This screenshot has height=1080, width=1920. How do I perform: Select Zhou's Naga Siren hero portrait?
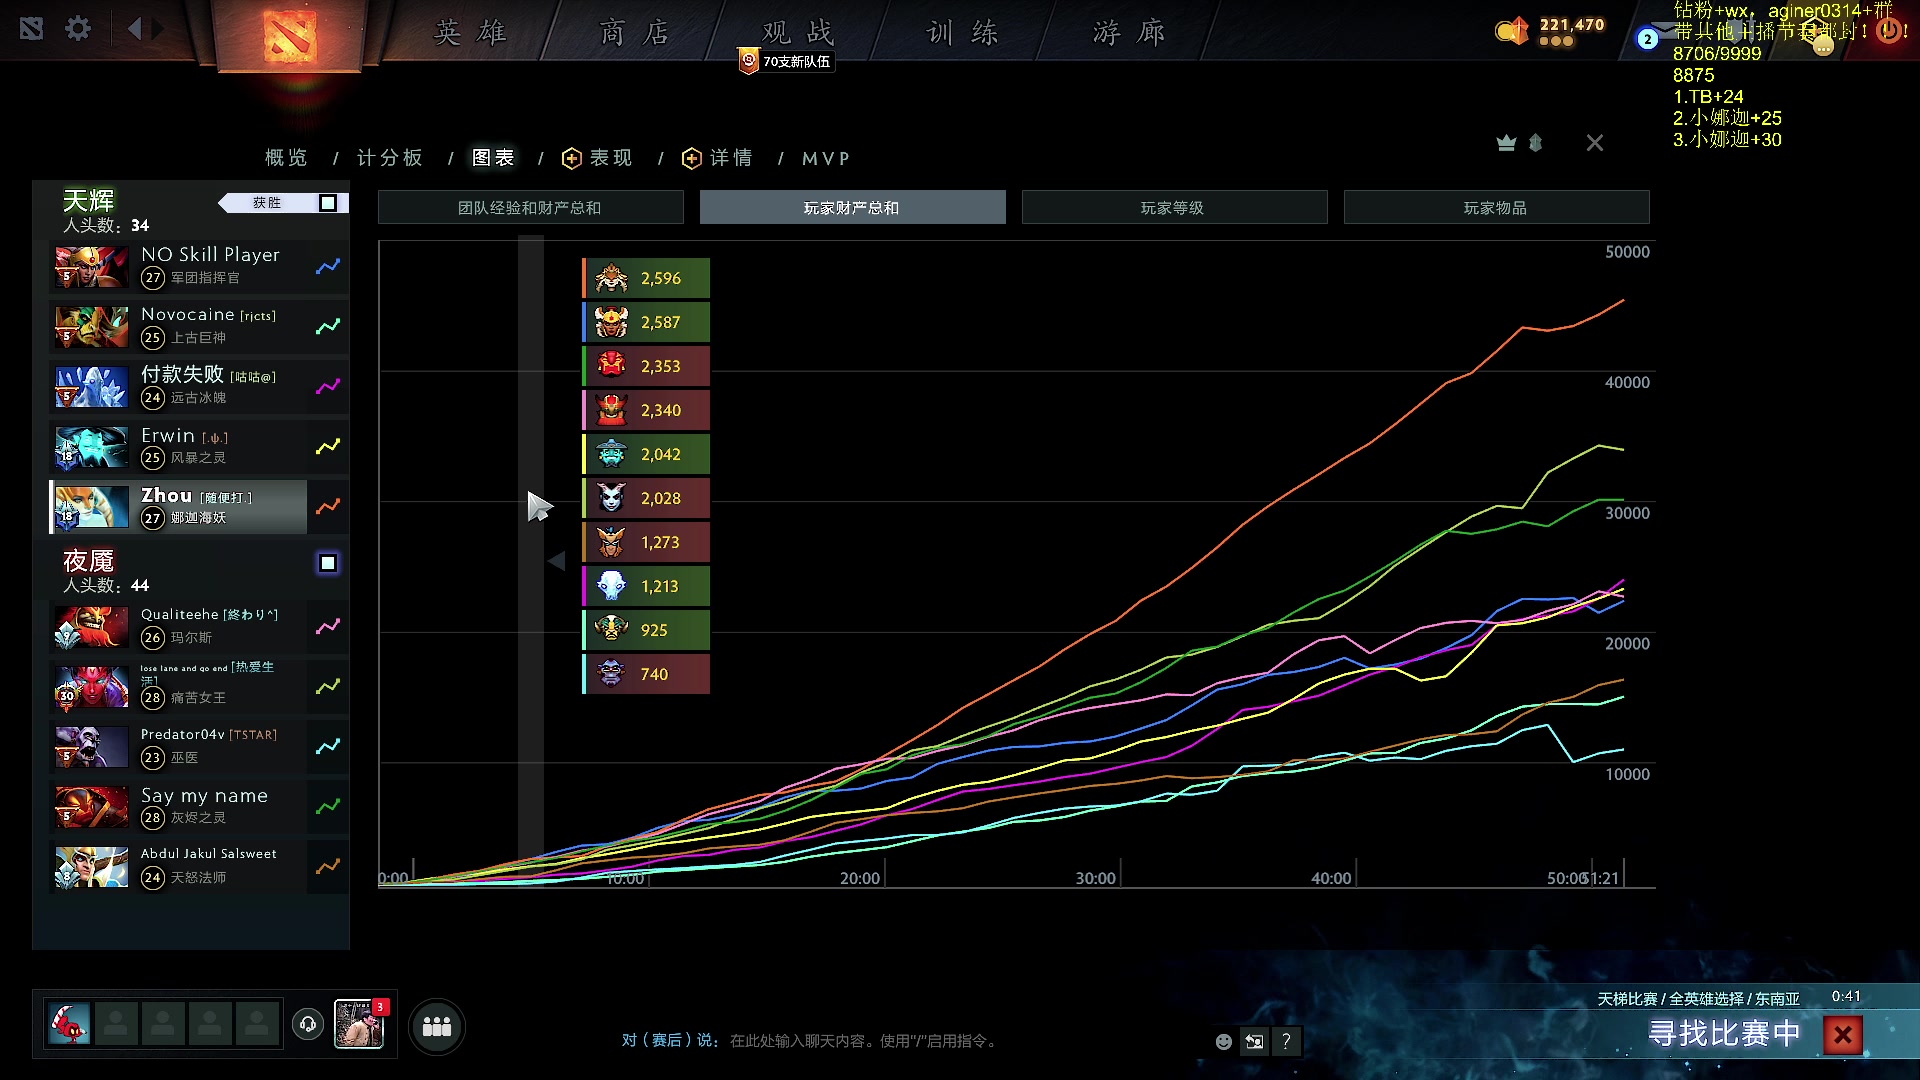[91, 507]
